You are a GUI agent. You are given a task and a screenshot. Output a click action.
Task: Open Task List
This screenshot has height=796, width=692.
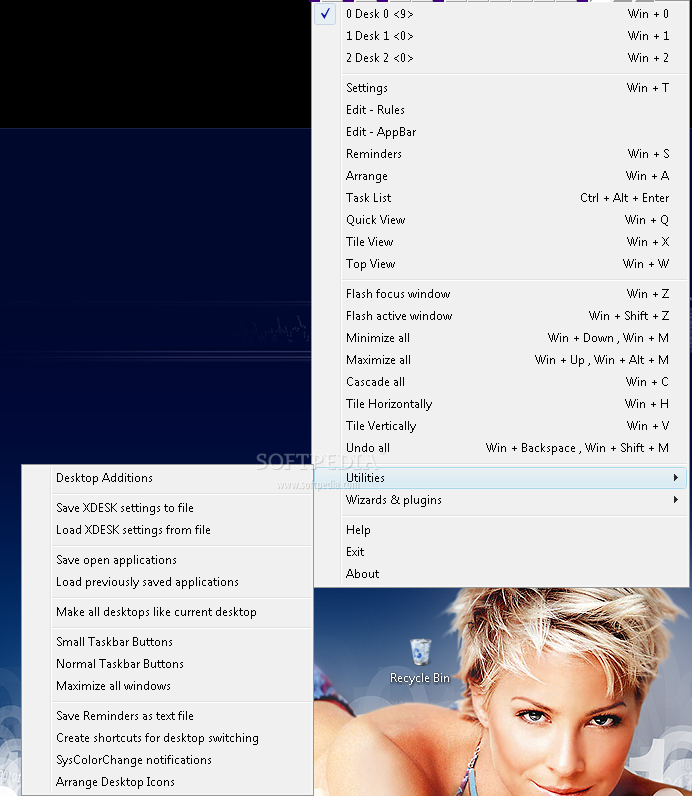coord(500,198)
